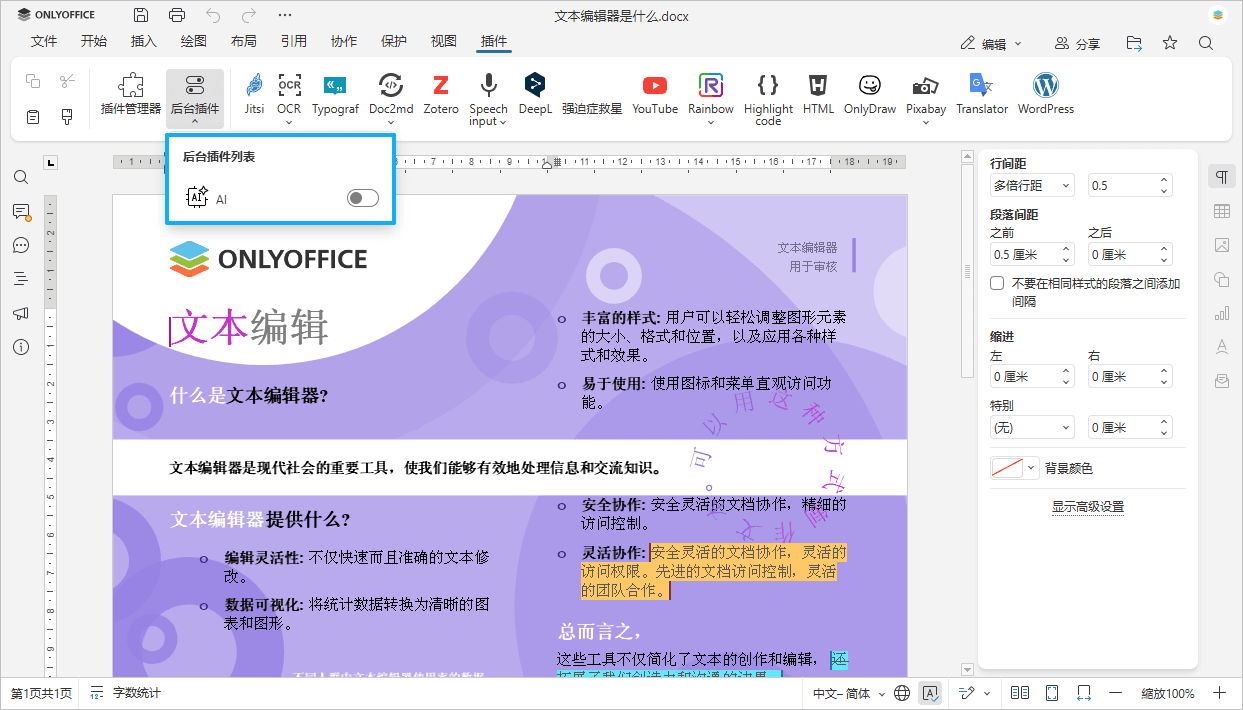1243x710 pixels.
Task: Click the 显示高级设置 link
Action: 1087,507
